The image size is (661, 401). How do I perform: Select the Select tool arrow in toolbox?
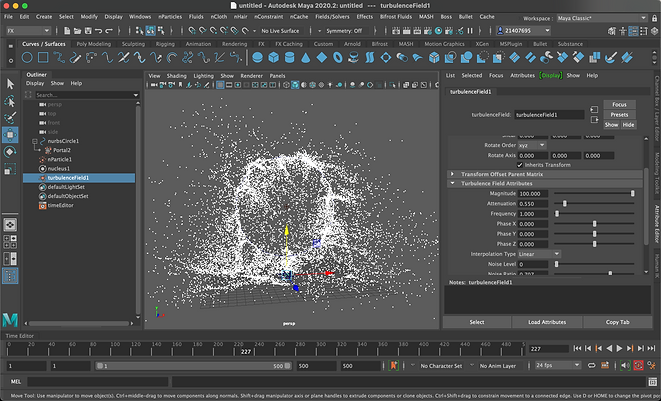point(10,84)
